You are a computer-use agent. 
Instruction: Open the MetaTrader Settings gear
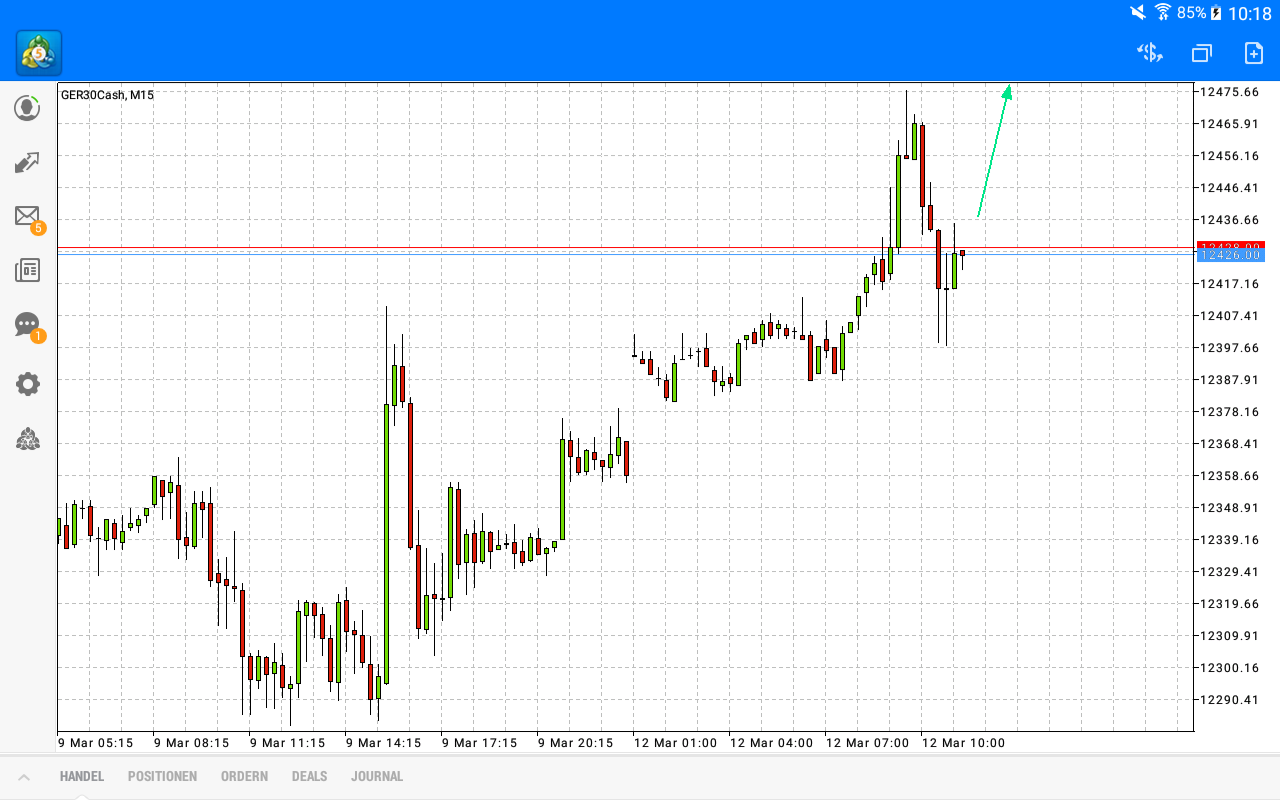tap(27, 384)
